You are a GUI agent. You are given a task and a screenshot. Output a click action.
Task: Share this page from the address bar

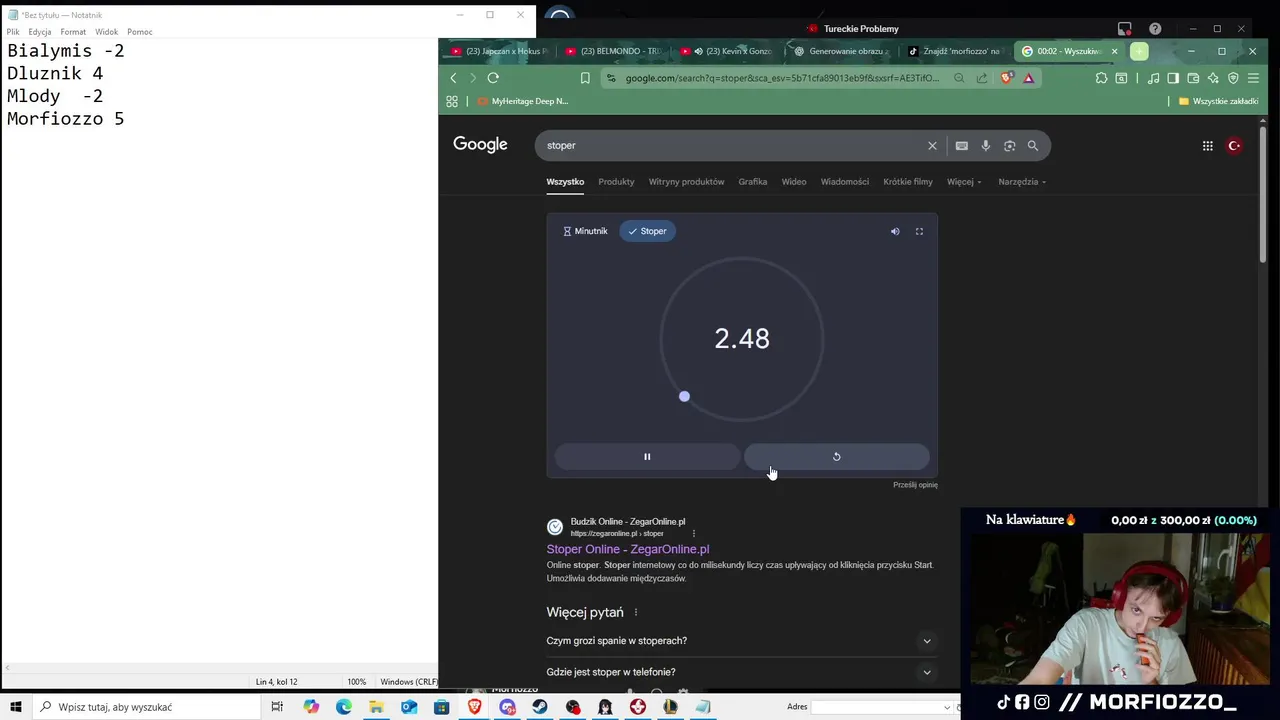(x=982, y=78)
